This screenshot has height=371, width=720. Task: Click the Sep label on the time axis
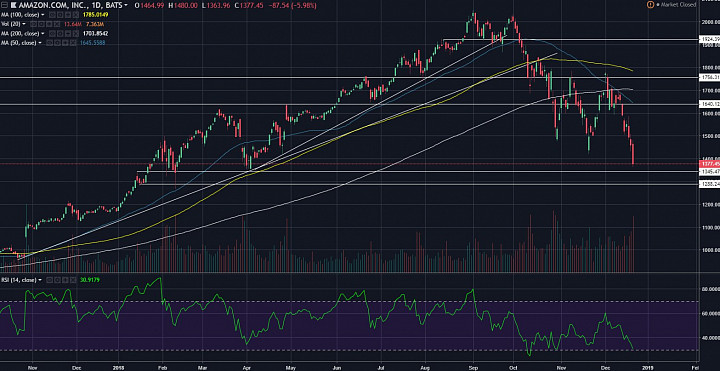tap(473, 367)
